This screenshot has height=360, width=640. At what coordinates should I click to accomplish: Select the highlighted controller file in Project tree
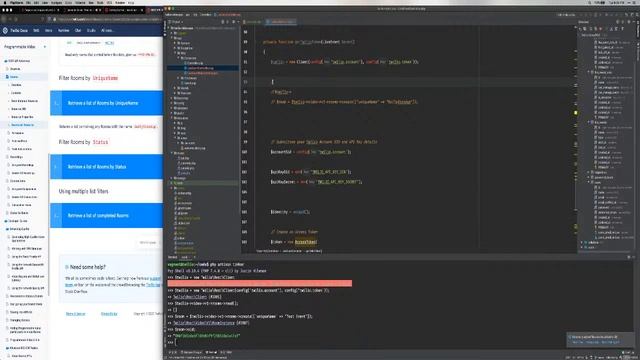click(x=203, y=68)
